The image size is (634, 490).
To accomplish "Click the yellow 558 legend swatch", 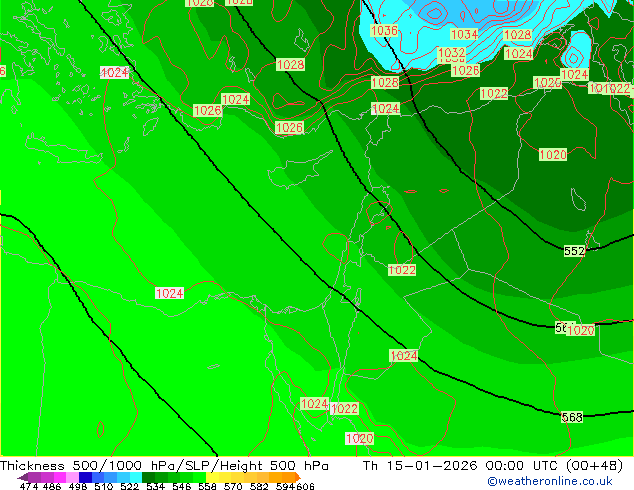I will (x=212, y=477).
